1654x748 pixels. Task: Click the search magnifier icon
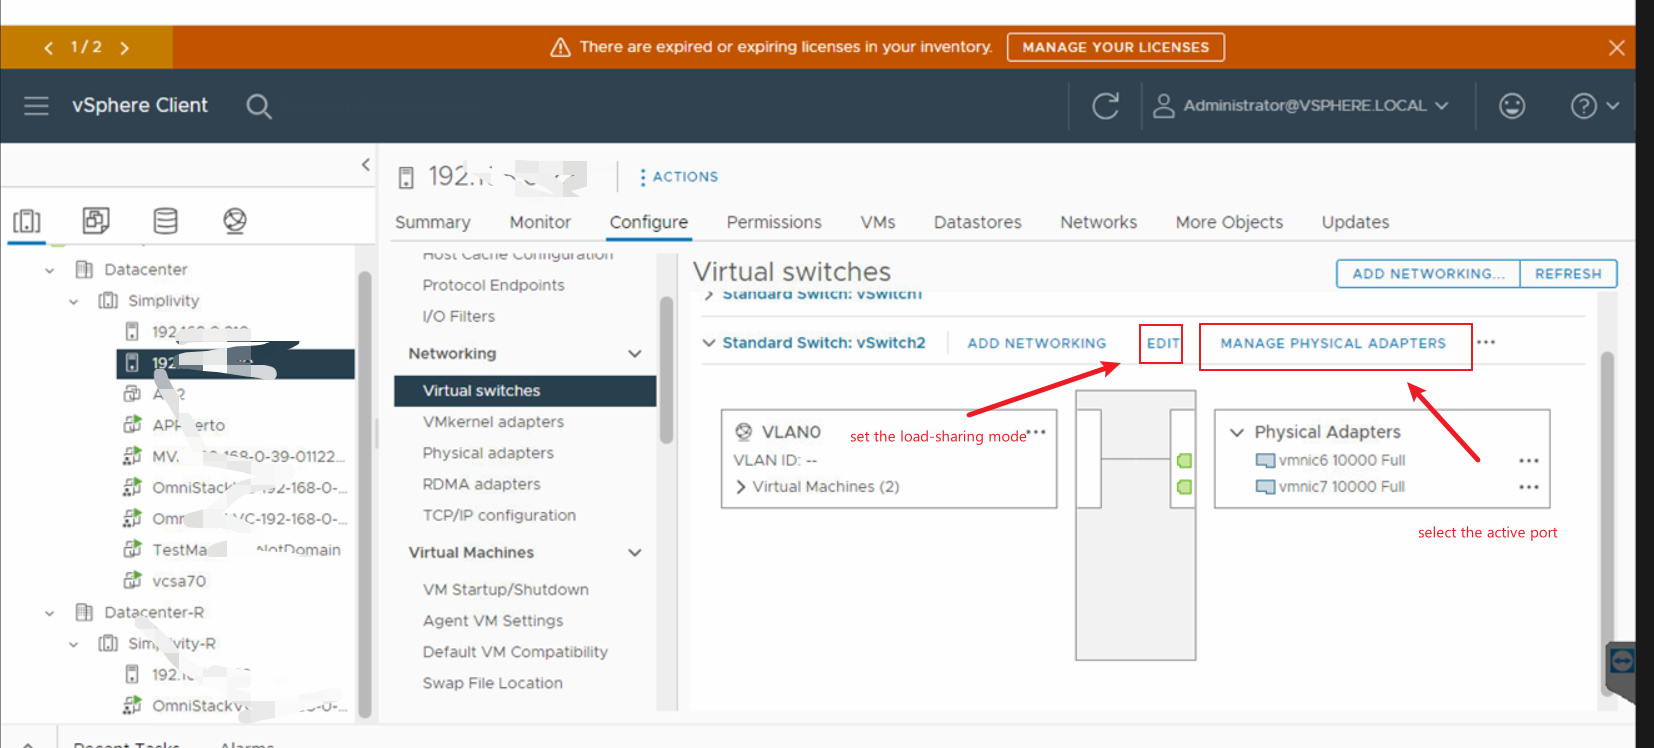259,106
